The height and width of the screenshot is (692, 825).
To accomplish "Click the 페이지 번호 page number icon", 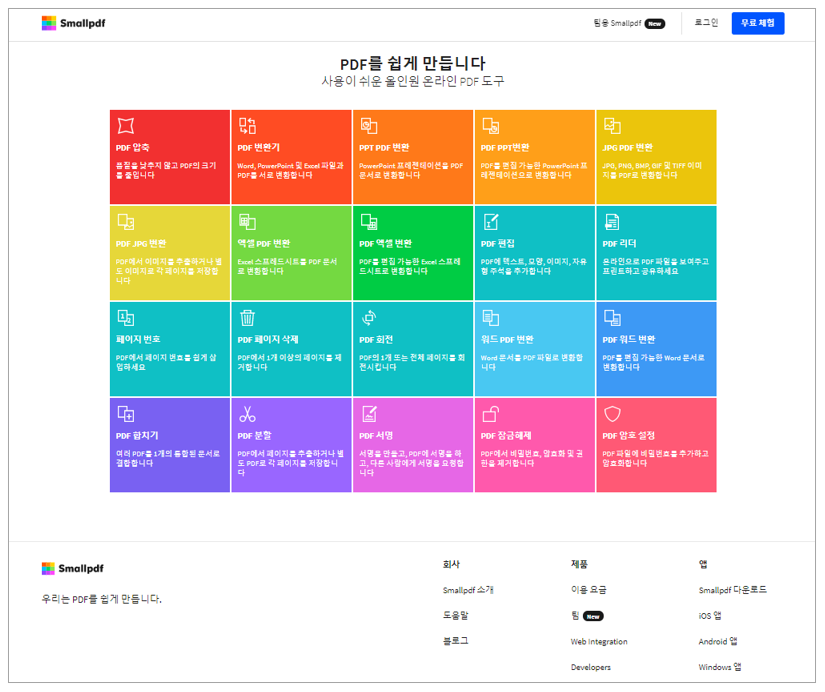I will point(126,318).
